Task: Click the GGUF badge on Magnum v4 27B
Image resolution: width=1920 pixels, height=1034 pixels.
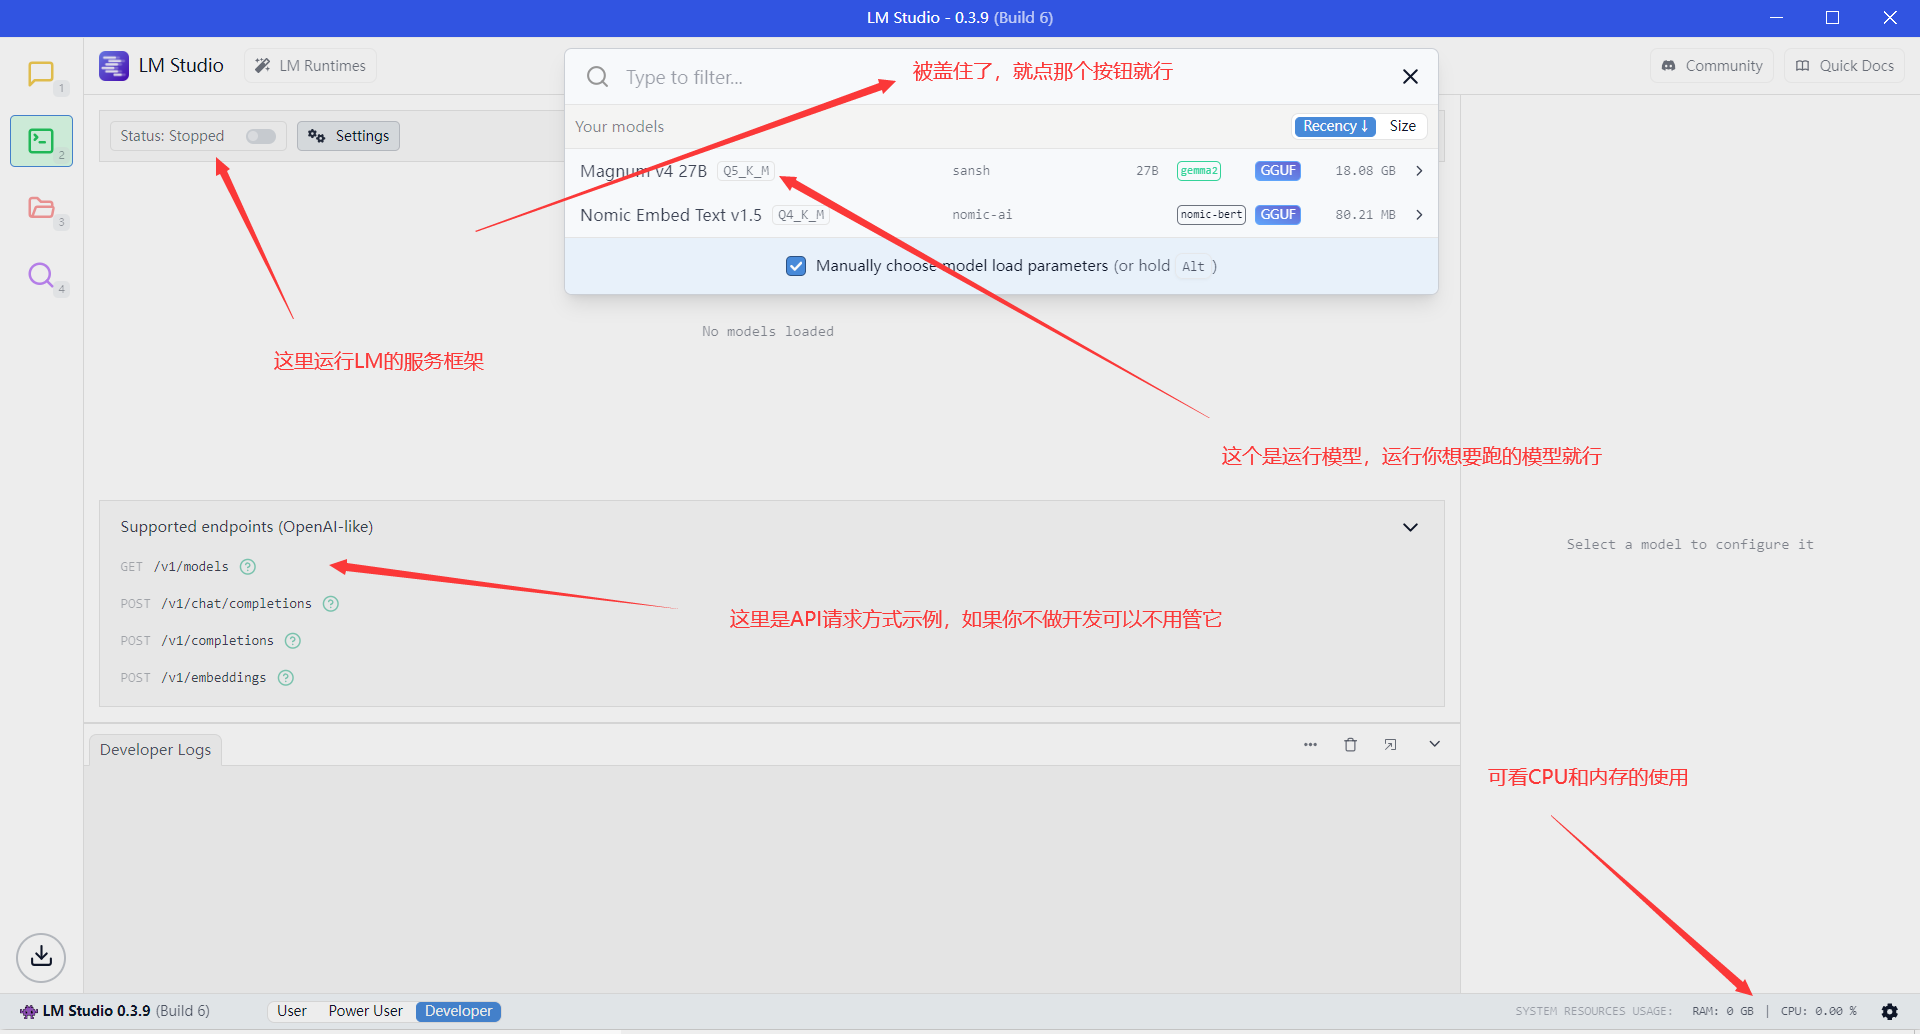Action: pyautogui.click(x=1278, y=171)
